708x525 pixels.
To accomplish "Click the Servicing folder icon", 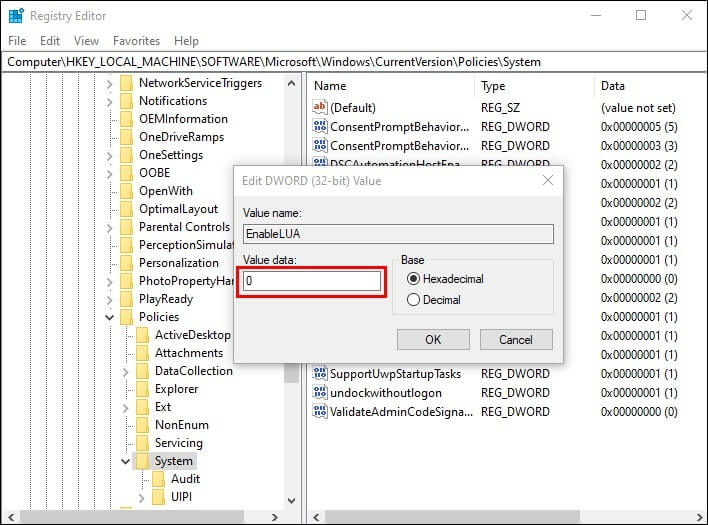I will 143,443.
